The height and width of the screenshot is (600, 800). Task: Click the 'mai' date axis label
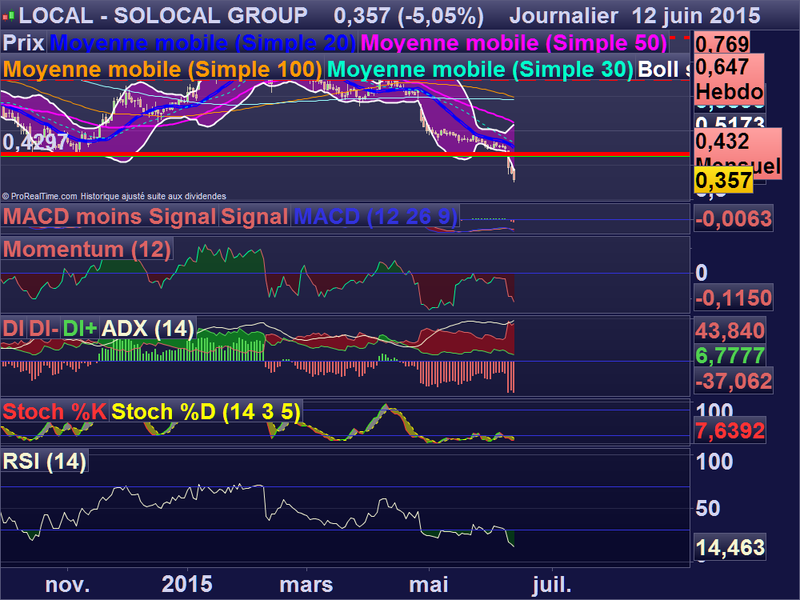coord(429,585)
